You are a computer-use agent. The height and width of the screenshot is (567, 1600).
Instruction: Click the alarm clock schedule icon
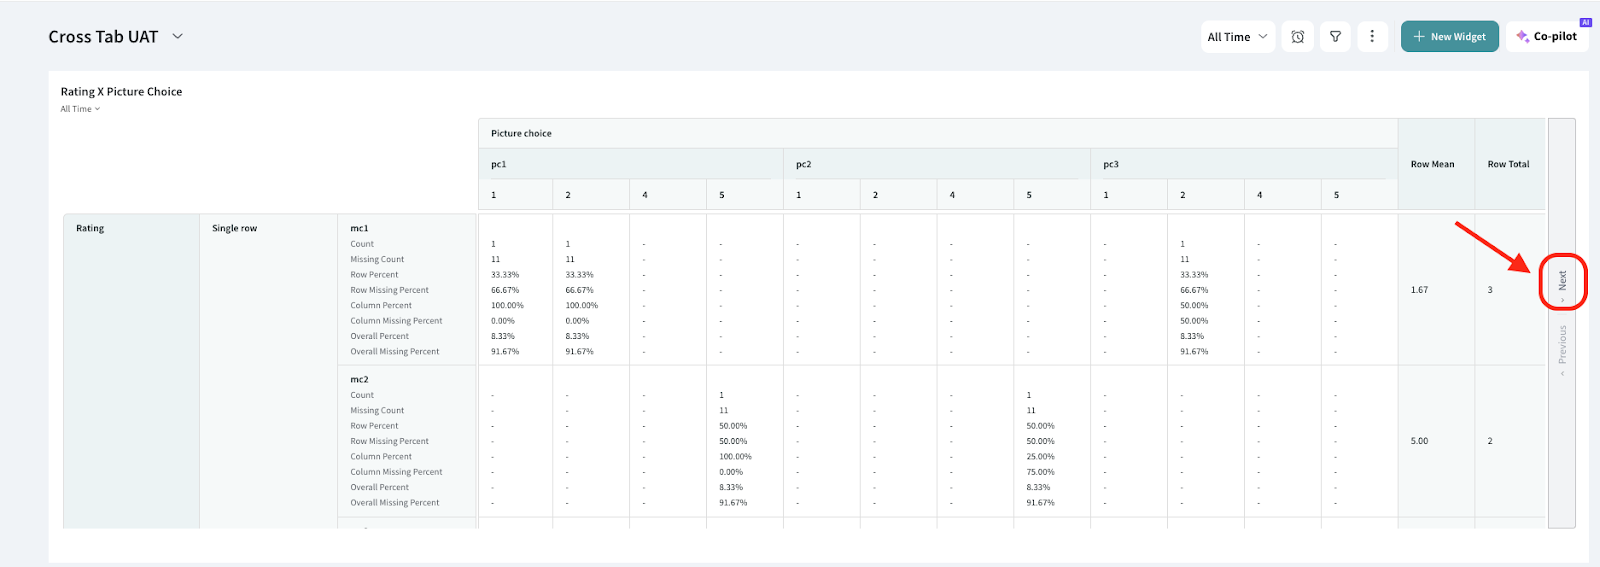click(1297, 37)
